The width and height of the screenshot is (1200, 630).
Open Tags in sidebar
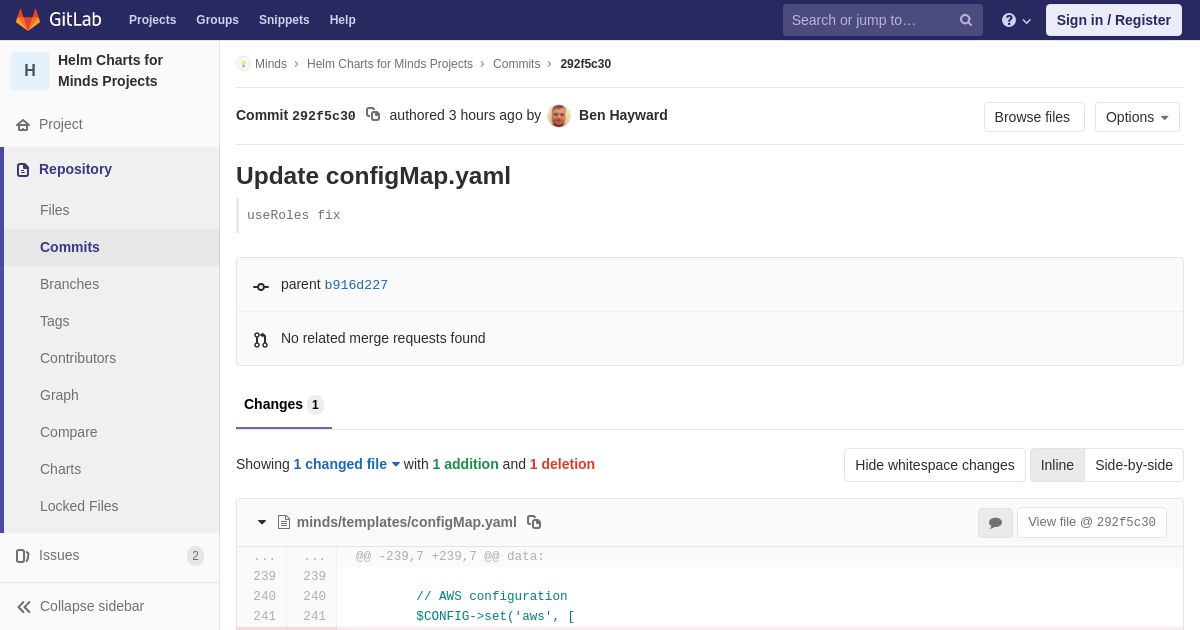pos(55,321)
